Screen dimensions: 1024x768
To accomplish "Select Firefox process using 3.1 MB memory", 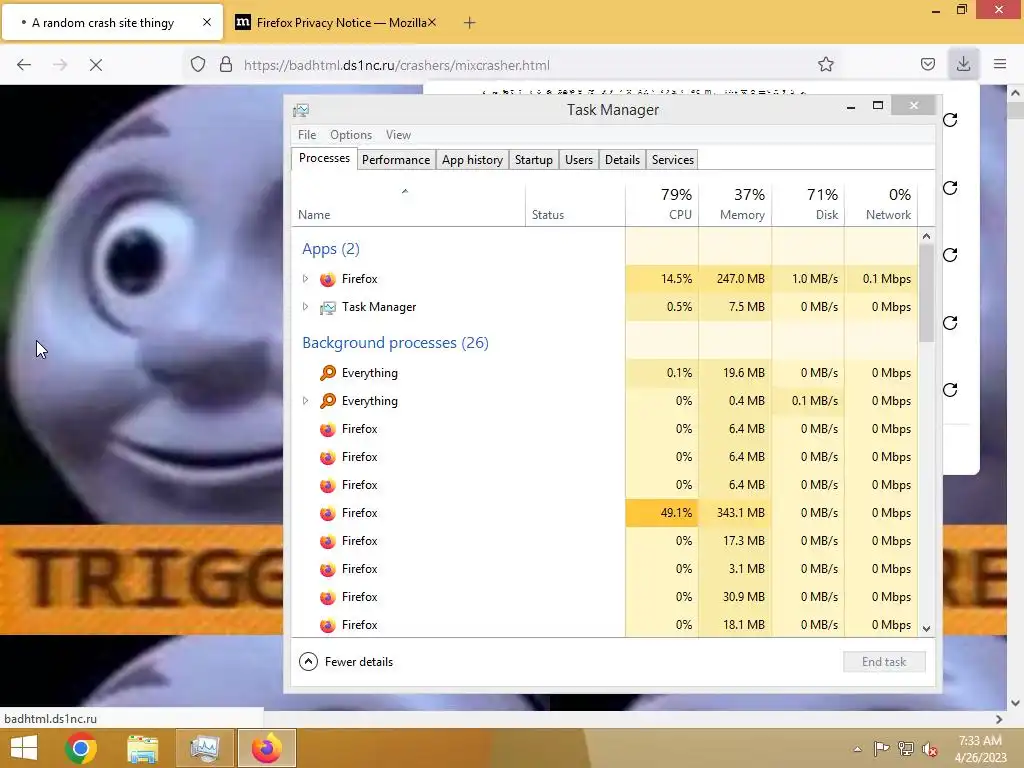I will (x=604, y=569).
